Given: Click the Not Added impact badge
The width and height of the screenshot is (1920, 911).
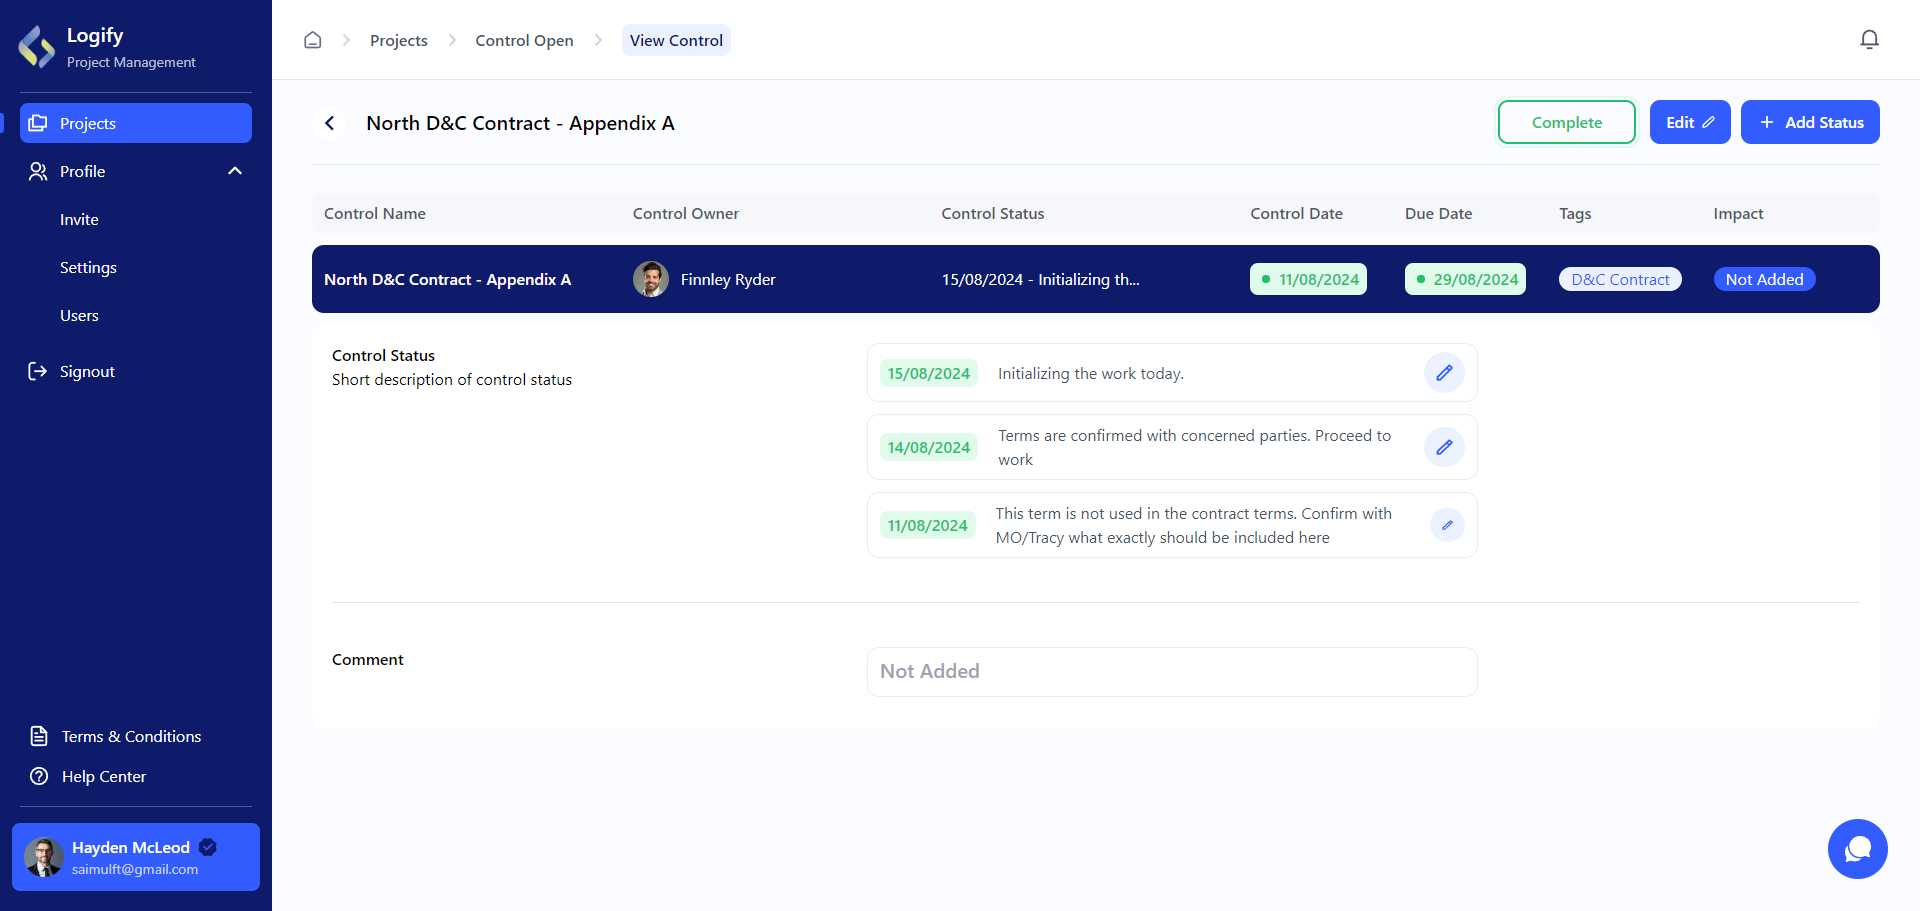Looking at the screenshot, I should (1764, 279).
